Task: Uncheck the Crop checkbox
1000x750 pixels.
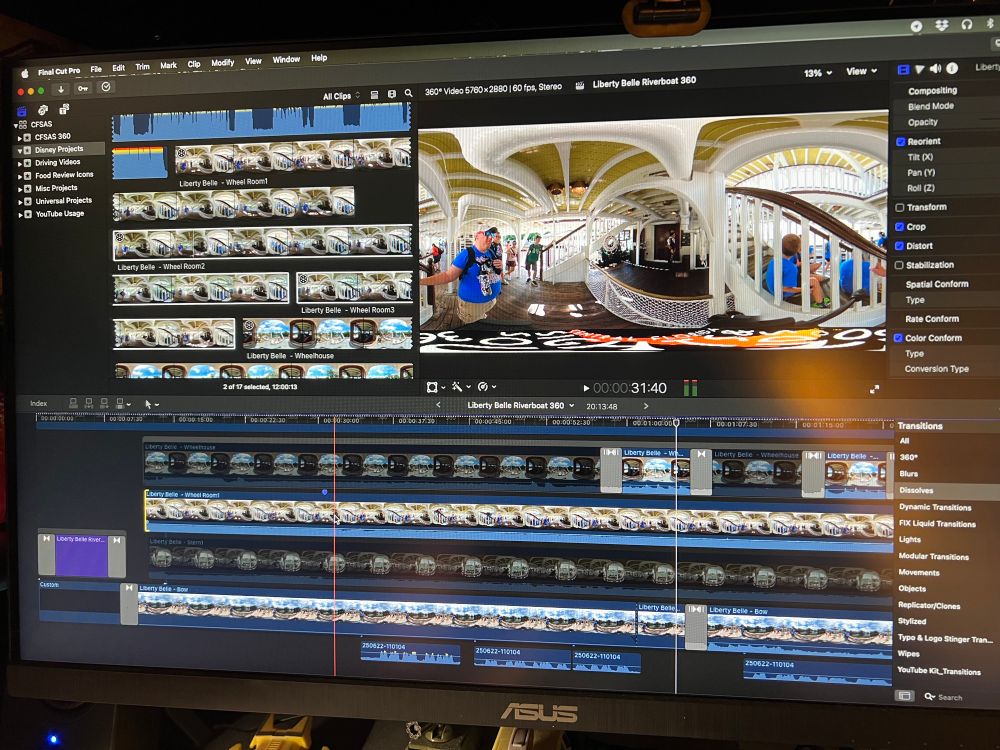Action: pyautogui.click(x=899, y=226)
